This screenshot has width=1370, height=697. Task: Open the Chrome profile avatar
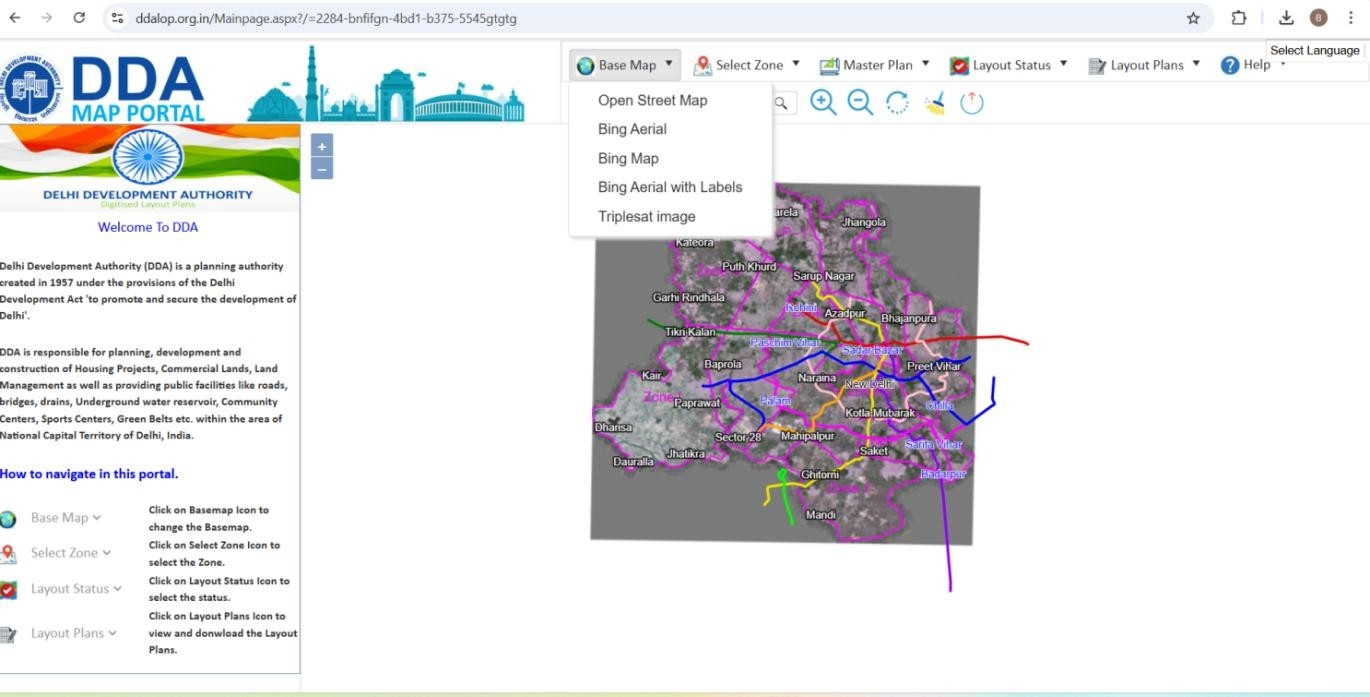pyautogui.click(x=1318, y=18)
